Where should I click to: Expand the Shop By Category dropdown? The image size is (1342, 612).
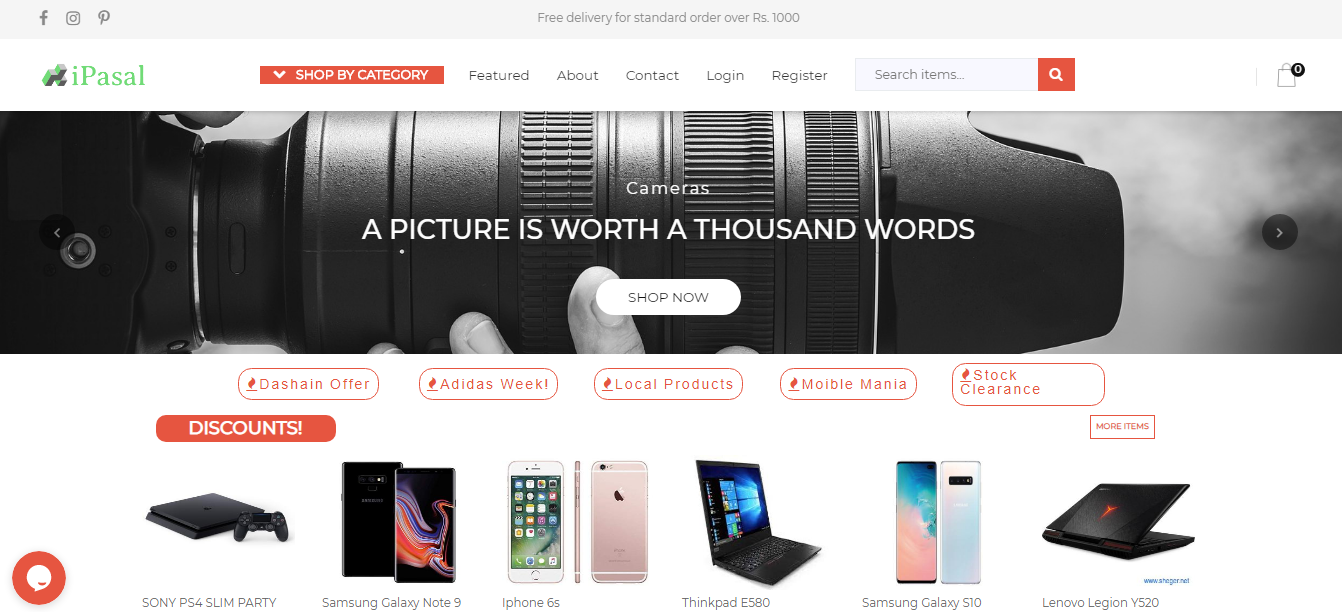[x=352, y=75]
